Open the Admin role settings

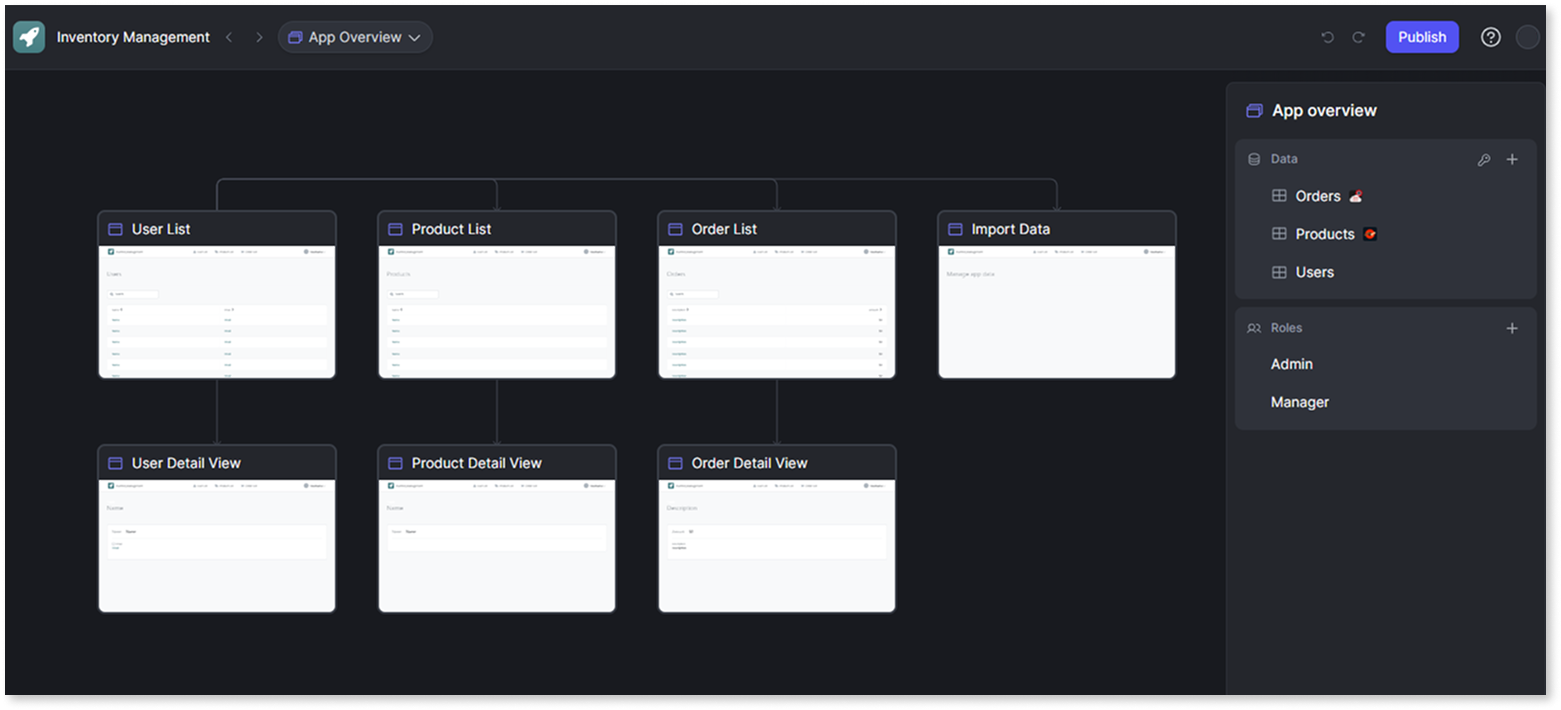[1291, 364]
